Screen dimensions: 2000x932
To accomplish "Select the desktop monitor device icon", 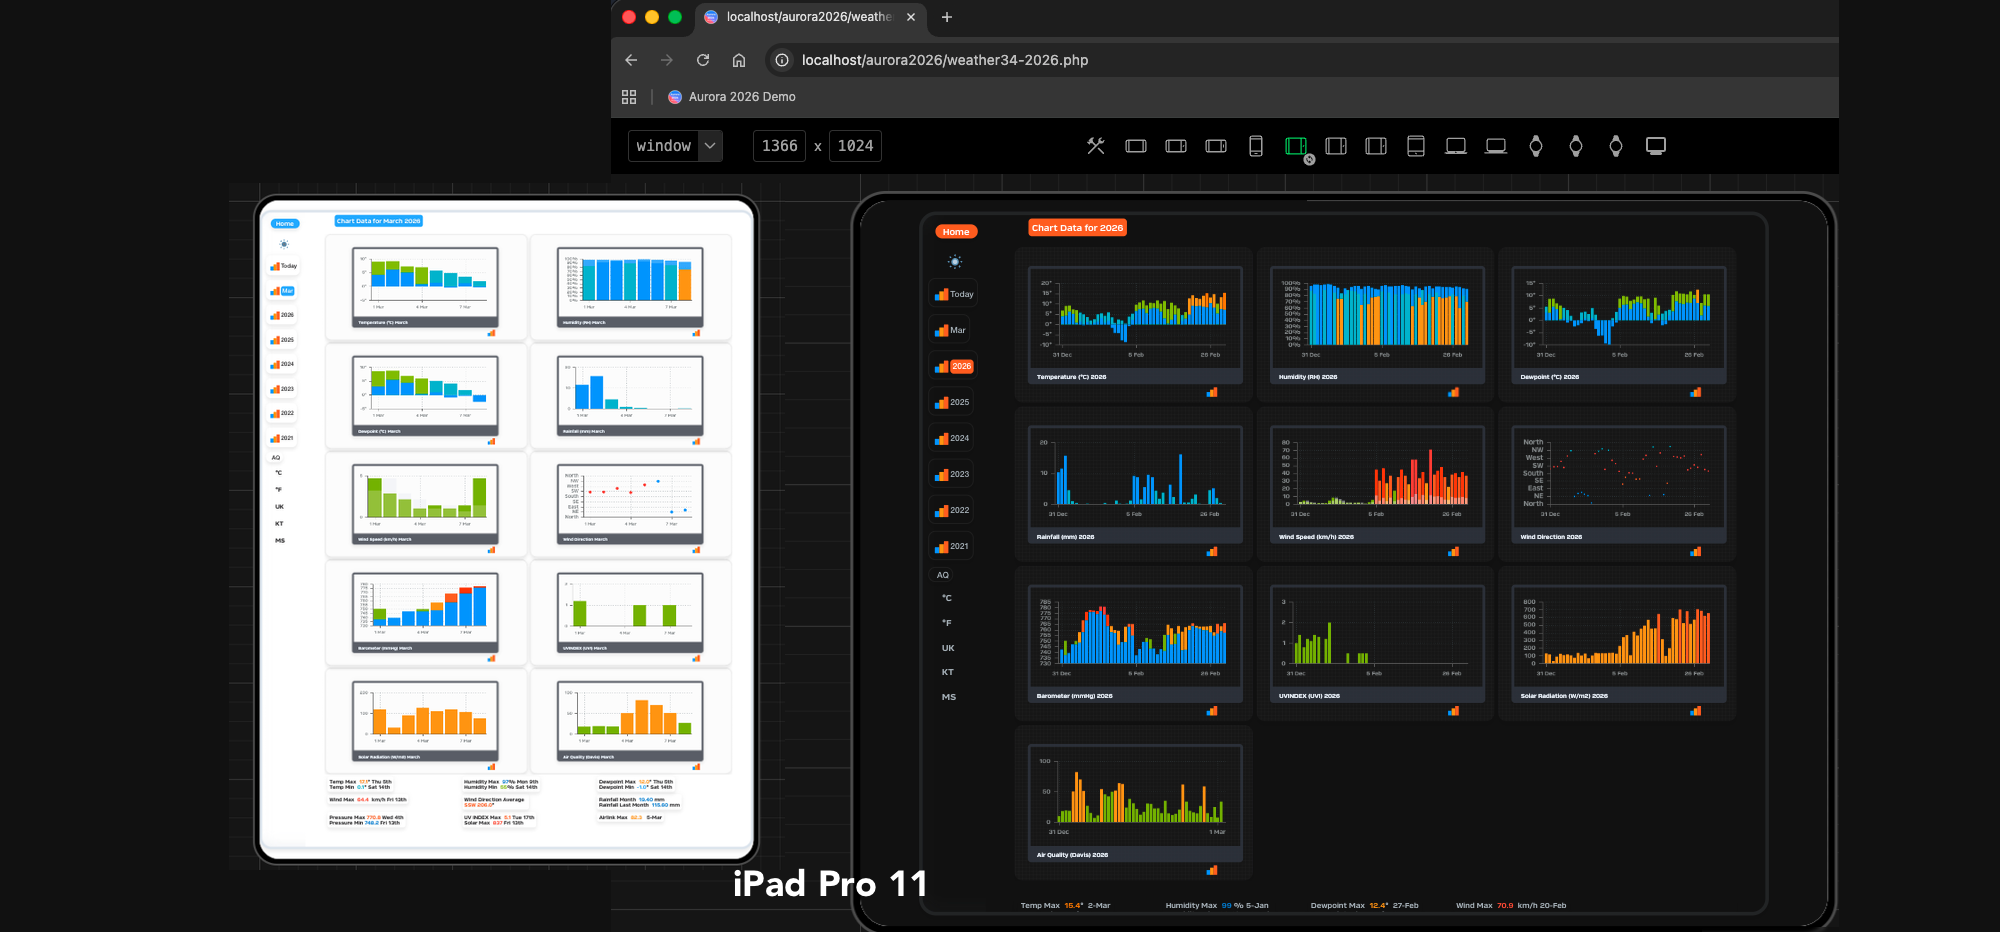I will 1656,146.
